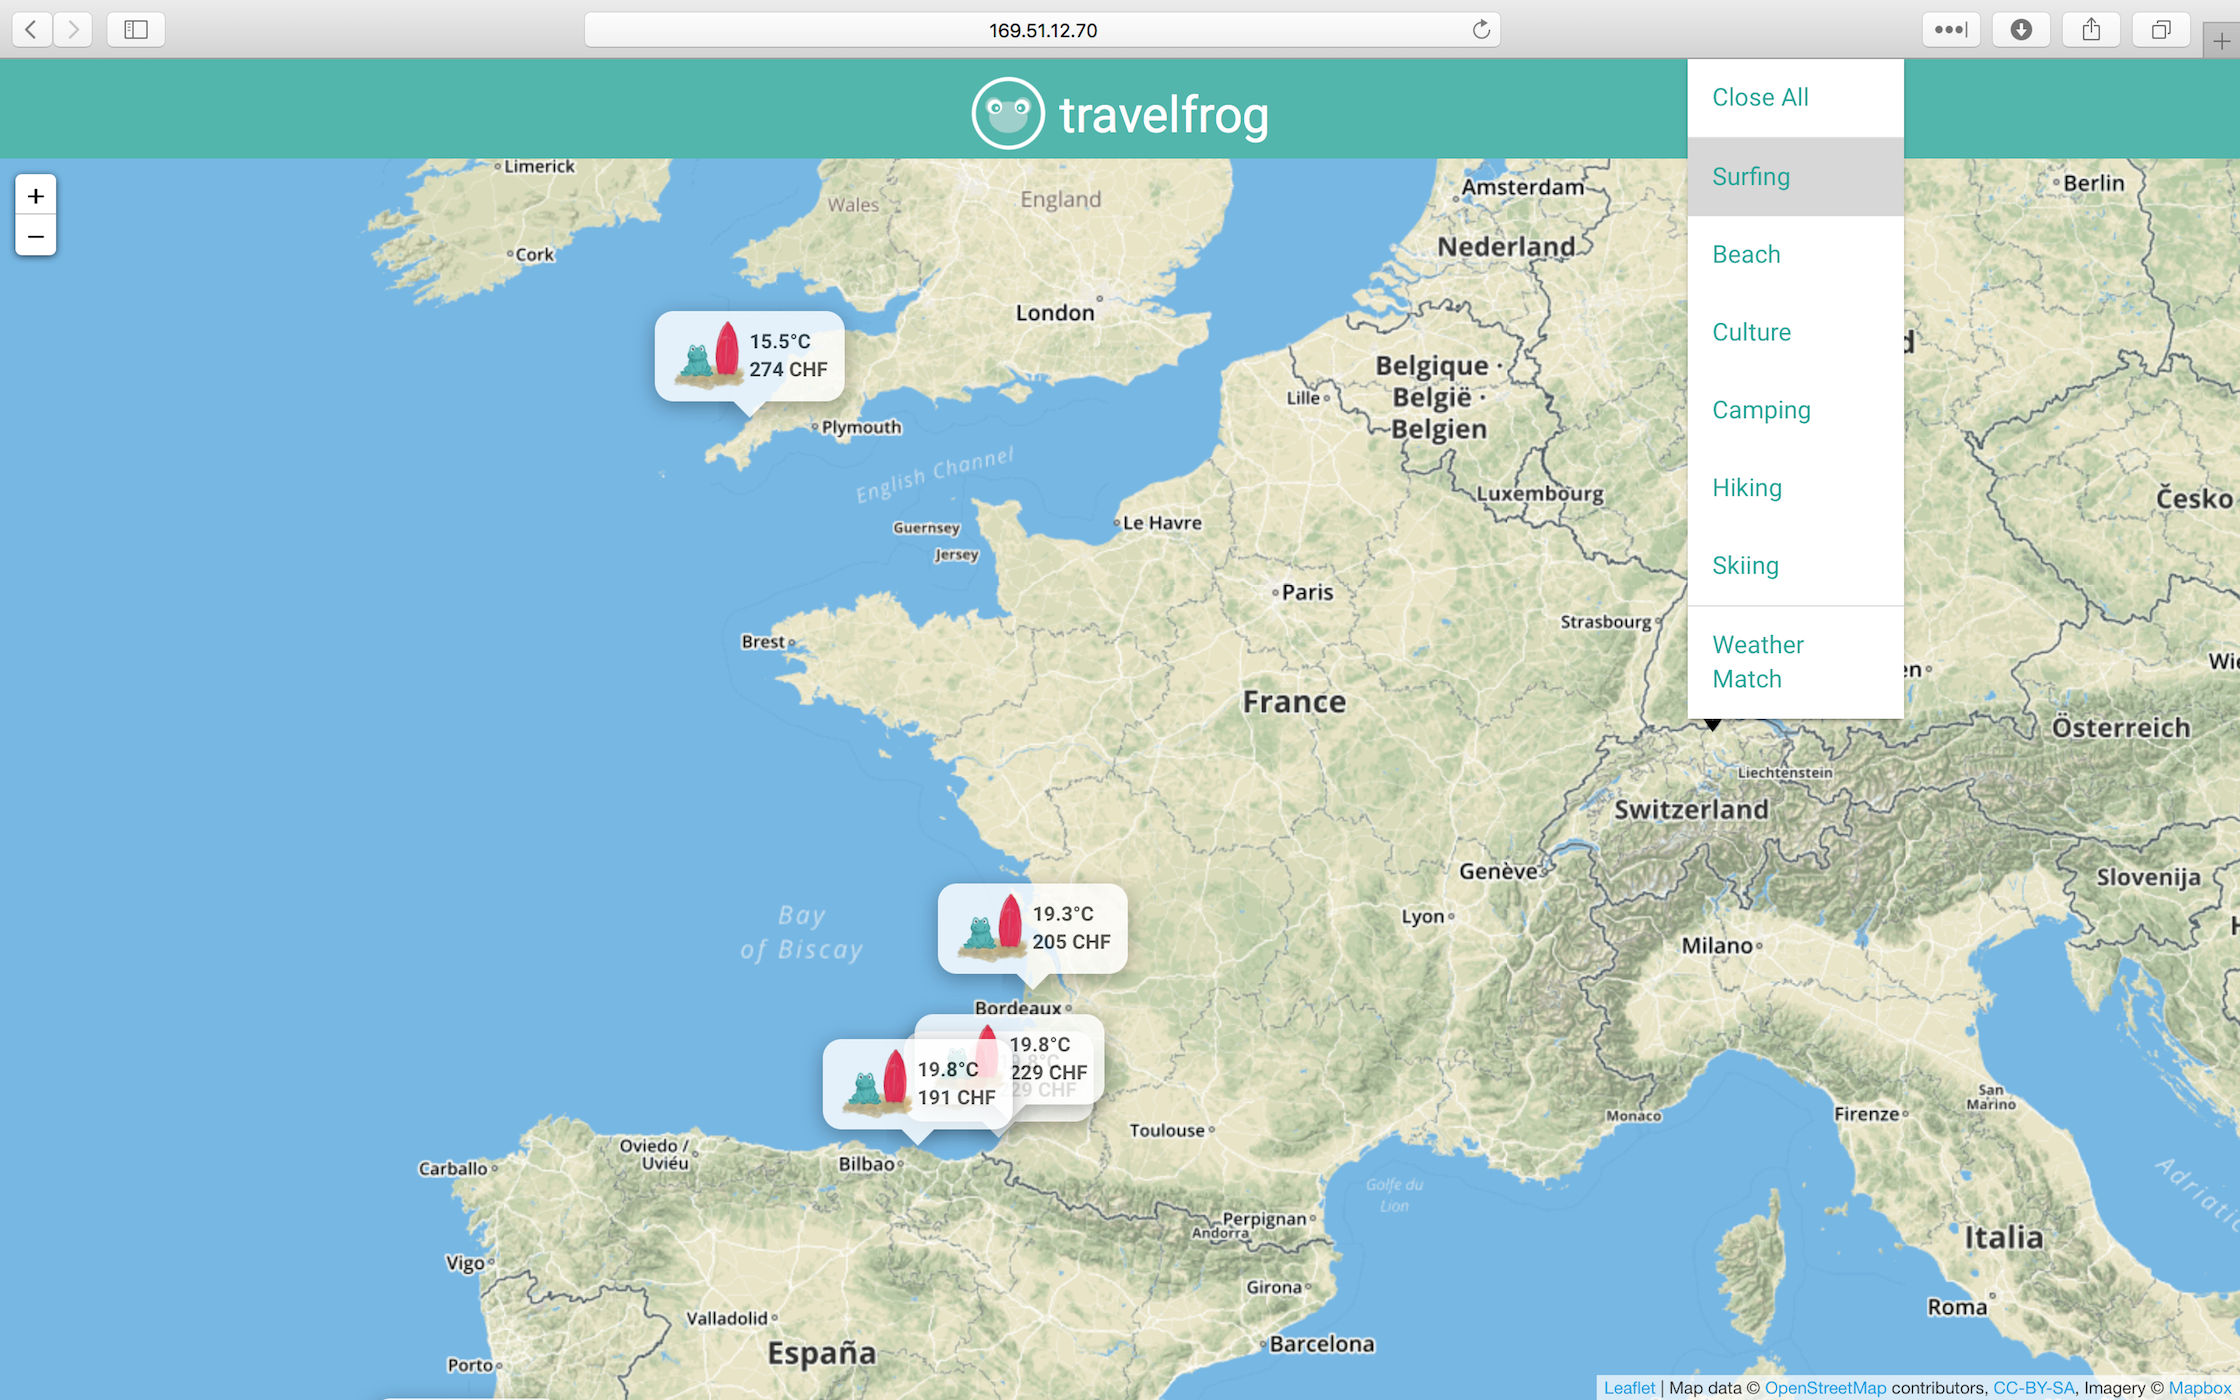Open the Safari downloads icon
Viewport: 2240px width, 1400px height.
pyautogui.click(x=2021, y=30)
